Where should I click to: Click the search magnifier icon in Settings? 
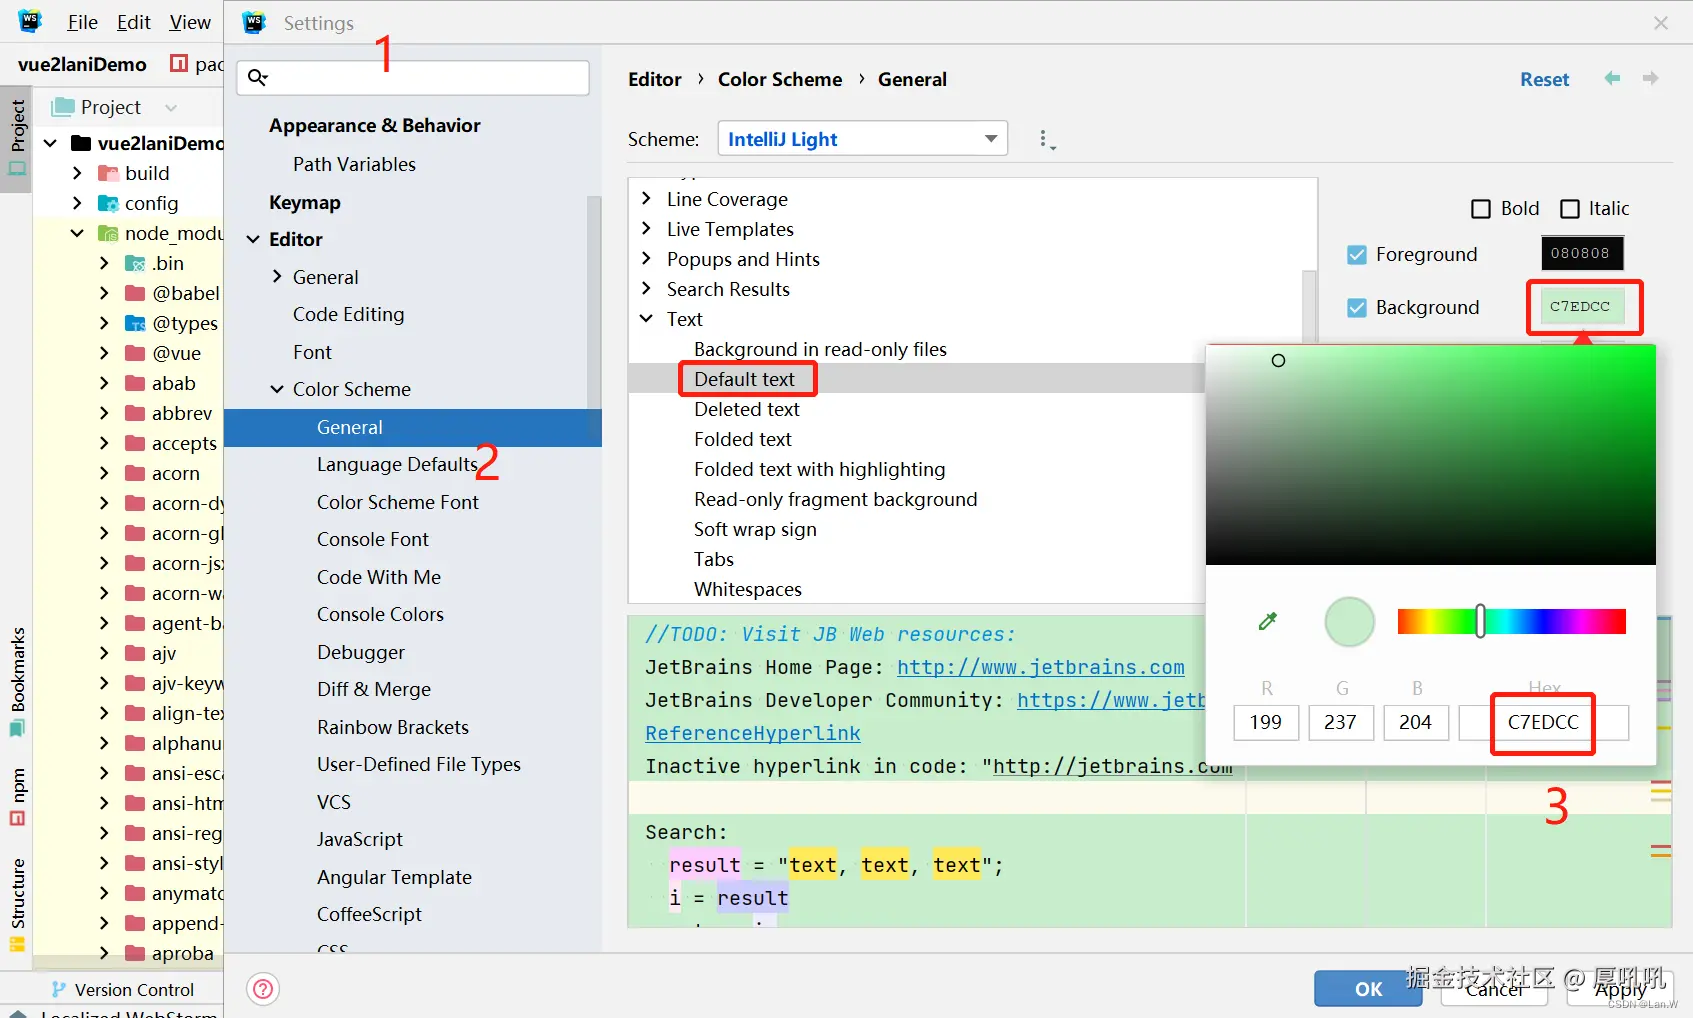(258, 78)
